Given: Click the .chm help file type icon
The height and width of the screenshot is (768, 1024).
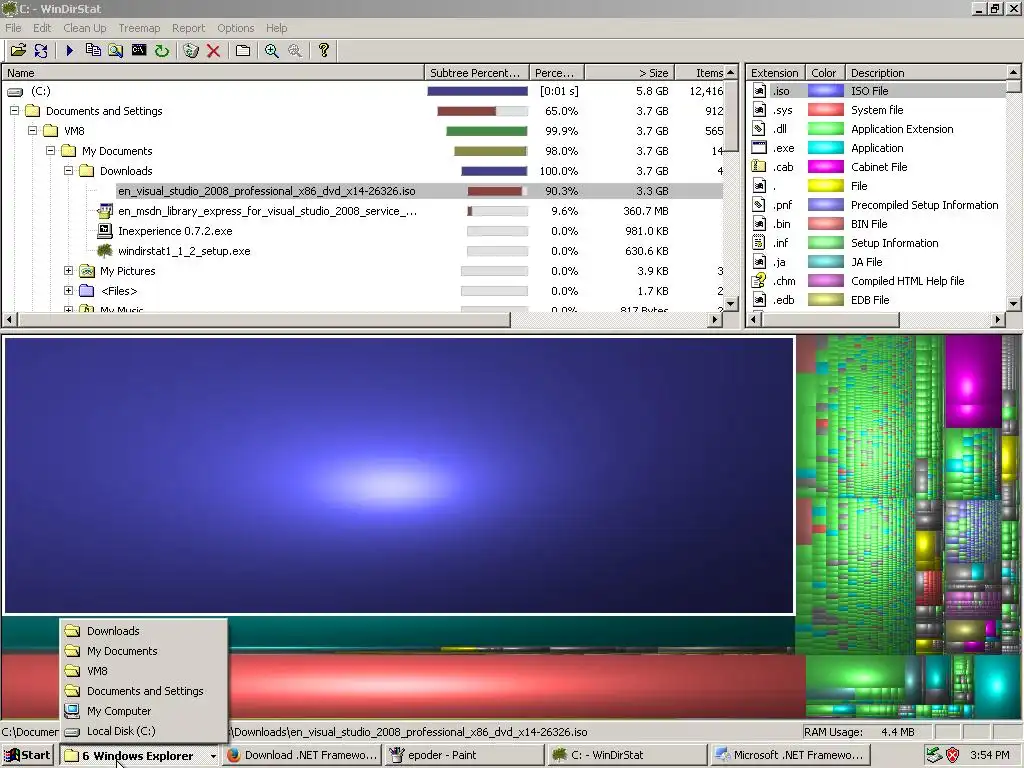Looking at the screenshot, I should click(x=759, y=281).
